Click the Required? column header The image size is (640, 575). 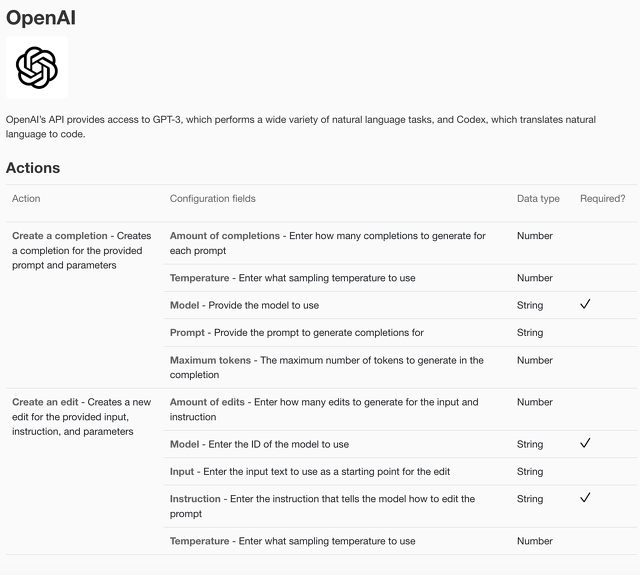point(602,199)
